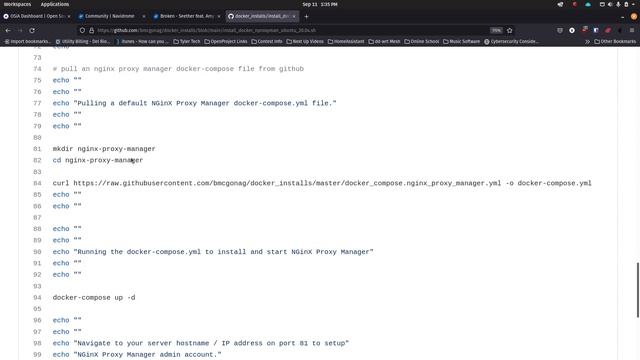Open the Pocket shield toolbar icon
This screenshot has height=360, width=640.
(x=560, y=30)
